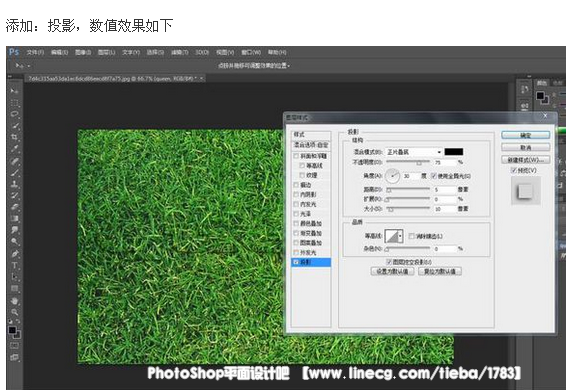Select the Dodge tool
Screen dimensions: 571x390
pos(14,242)
